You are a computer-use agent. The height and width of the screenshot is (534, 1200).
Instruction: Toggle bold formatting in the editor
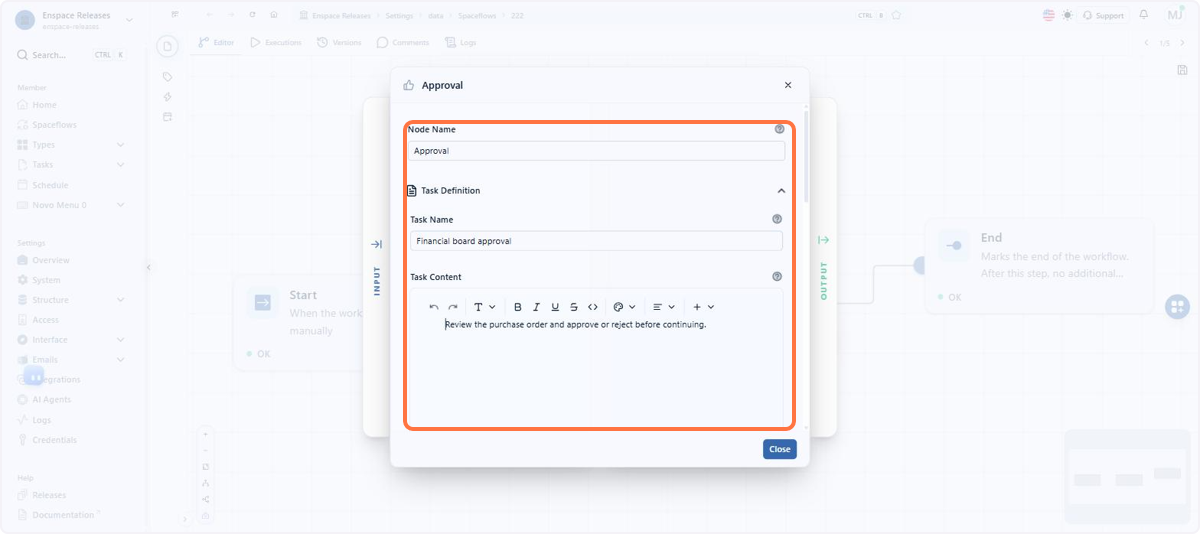click(518, 307)
